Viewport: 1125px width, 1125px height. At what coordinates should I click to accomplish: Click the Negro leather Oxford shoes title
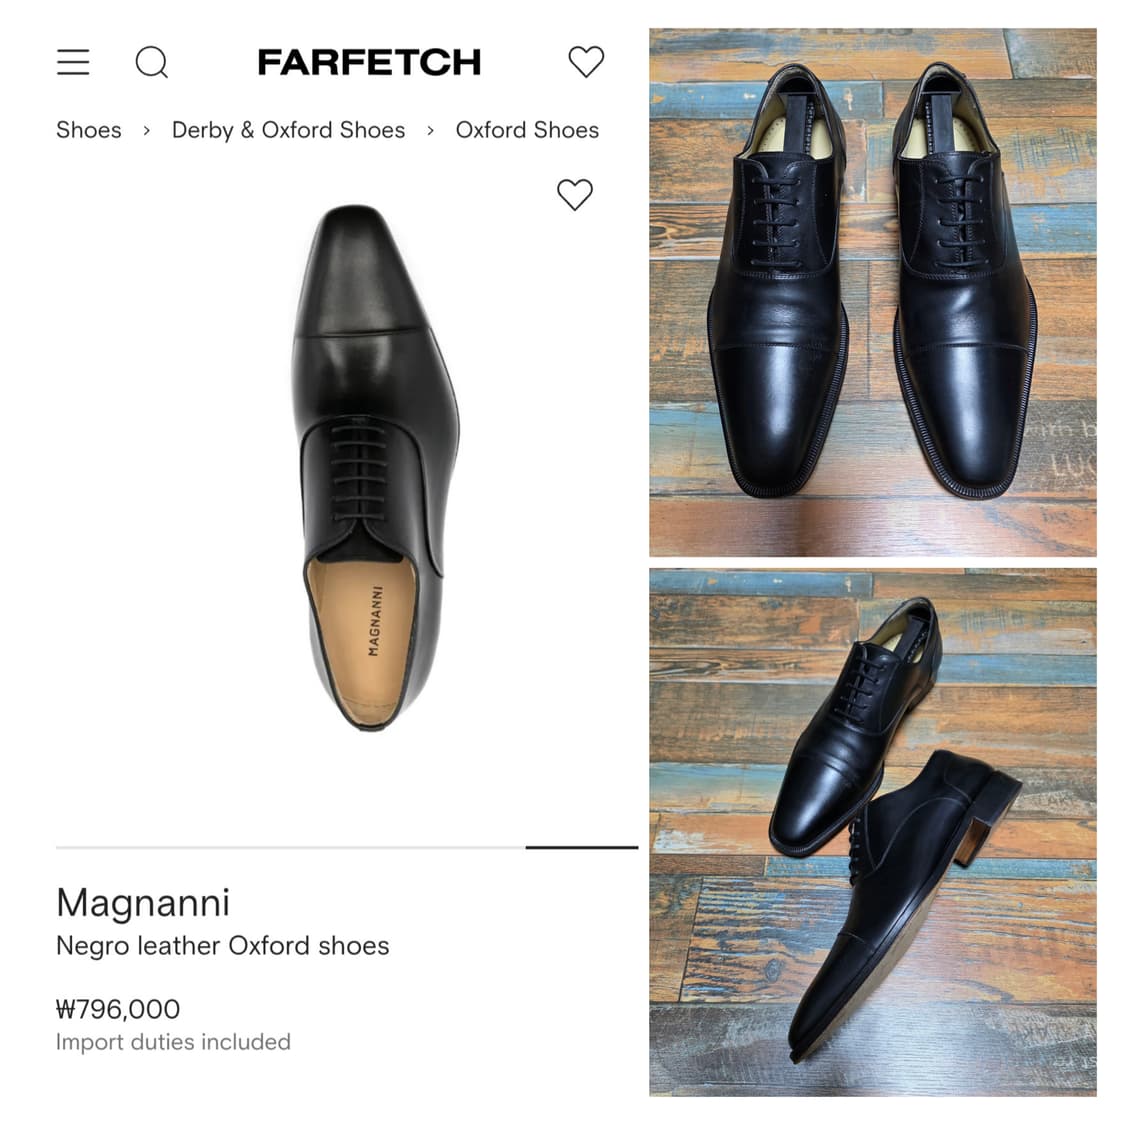[222, 946]
